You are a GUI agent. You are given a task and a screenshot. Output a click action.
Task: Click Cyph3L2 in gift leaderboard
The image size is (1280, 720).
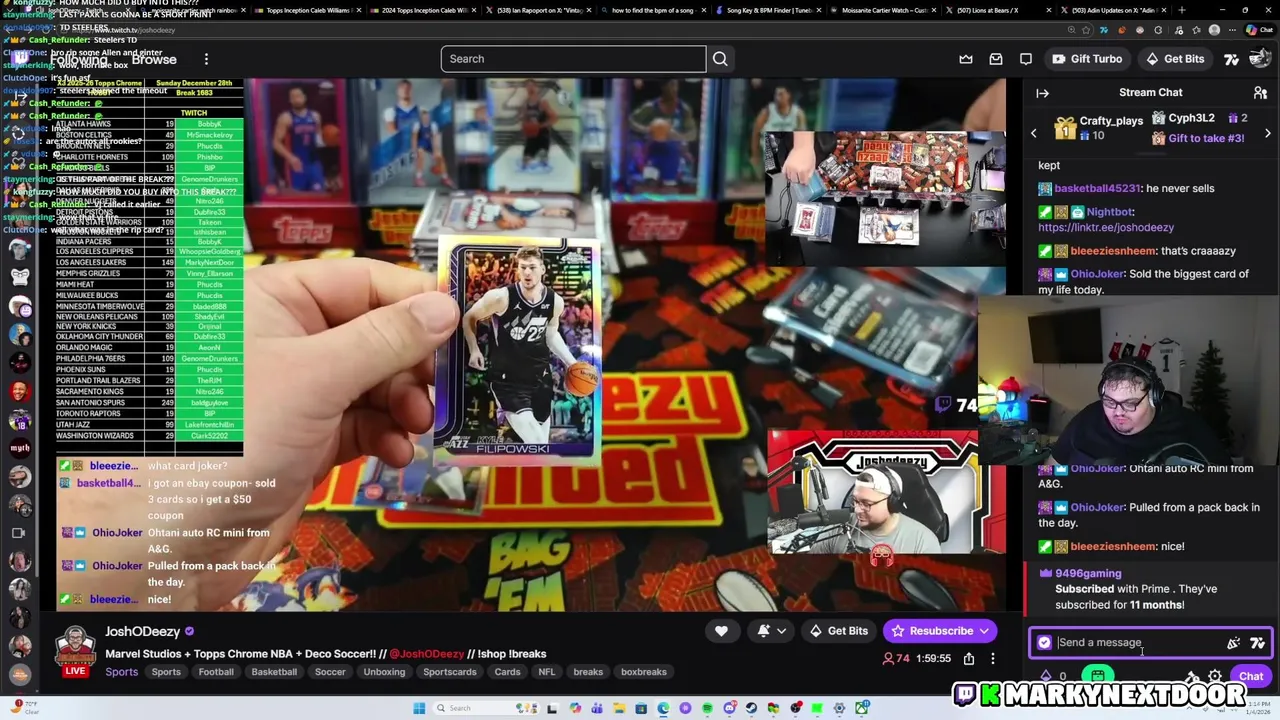pos(1191,118)
